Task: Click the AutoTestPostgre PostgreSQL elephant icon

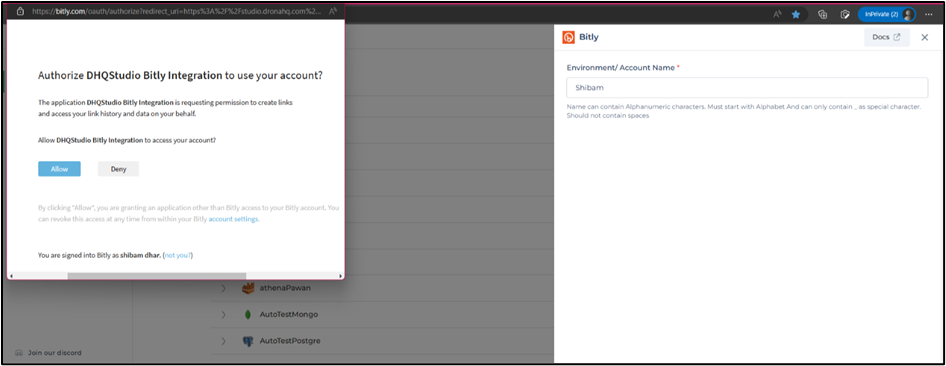Action: click(x=247, y=341)
